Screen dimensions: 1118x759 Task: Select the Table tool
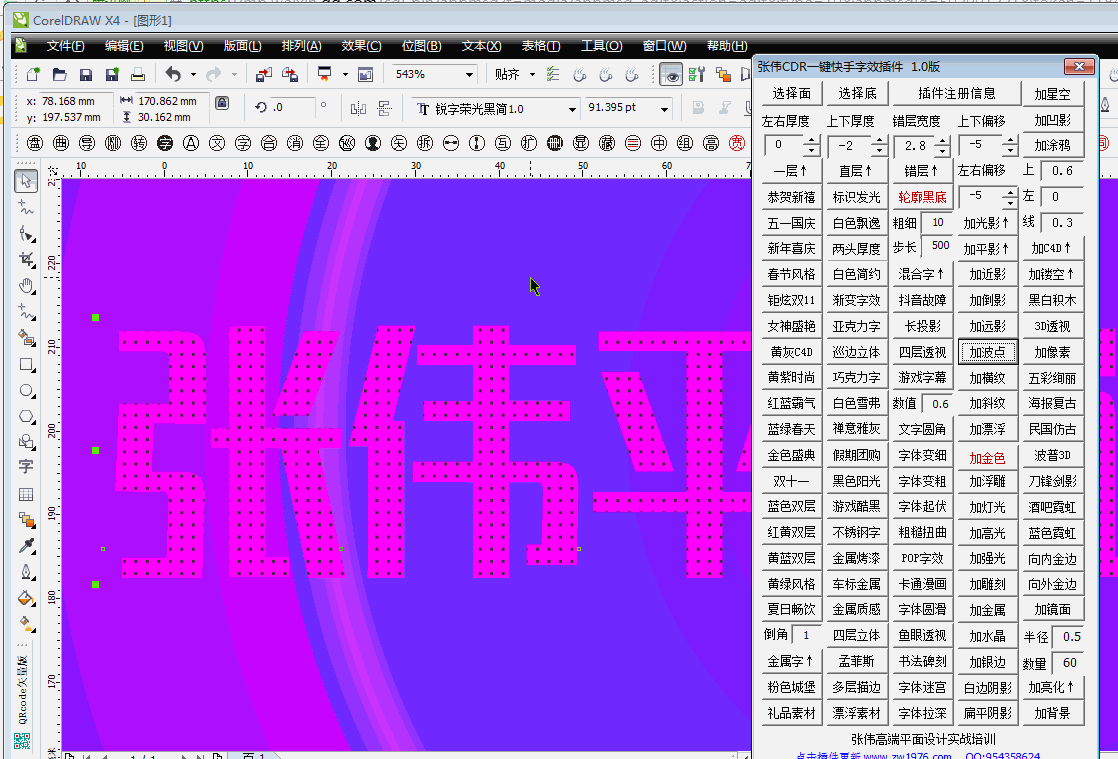26,494
